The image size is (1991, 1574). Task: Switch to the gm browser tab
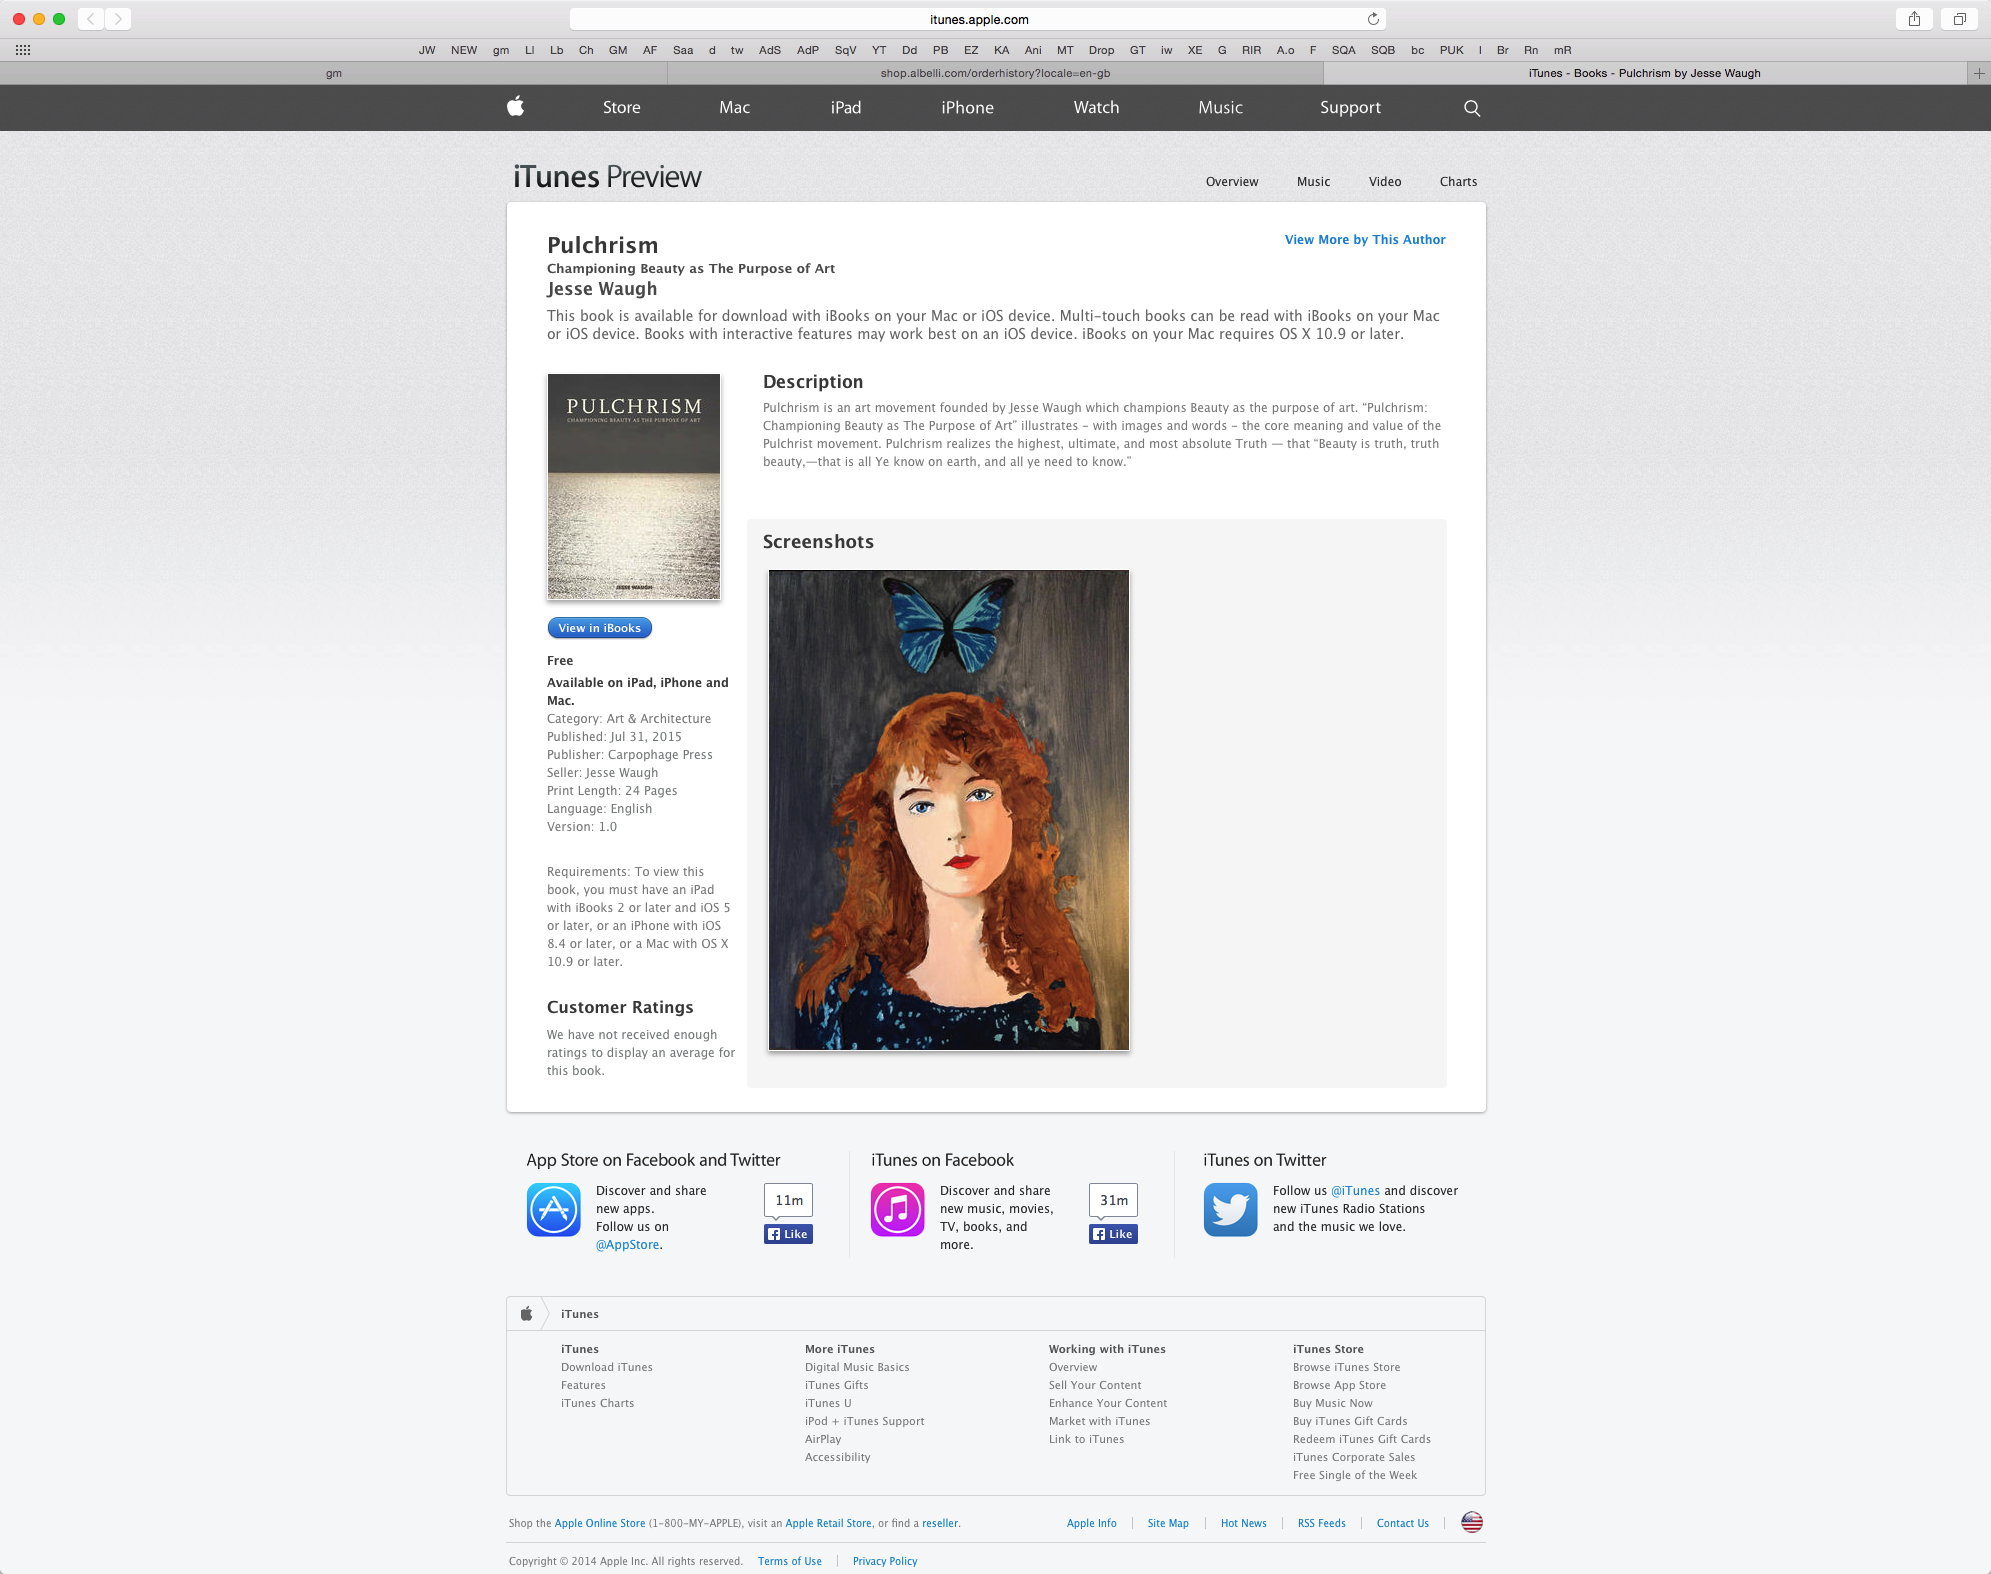(334, 73)
